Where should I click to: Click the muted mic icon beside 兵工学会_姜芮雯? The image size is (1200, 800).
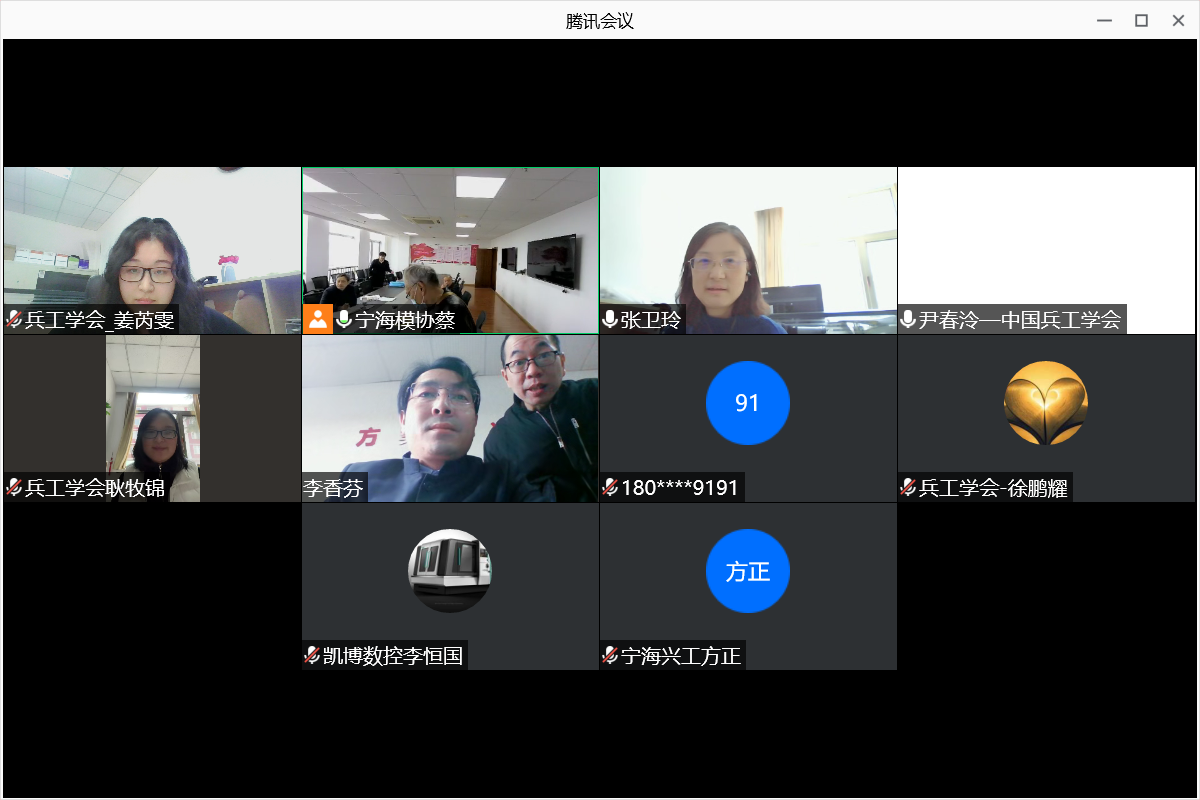(x=15, y=320)
